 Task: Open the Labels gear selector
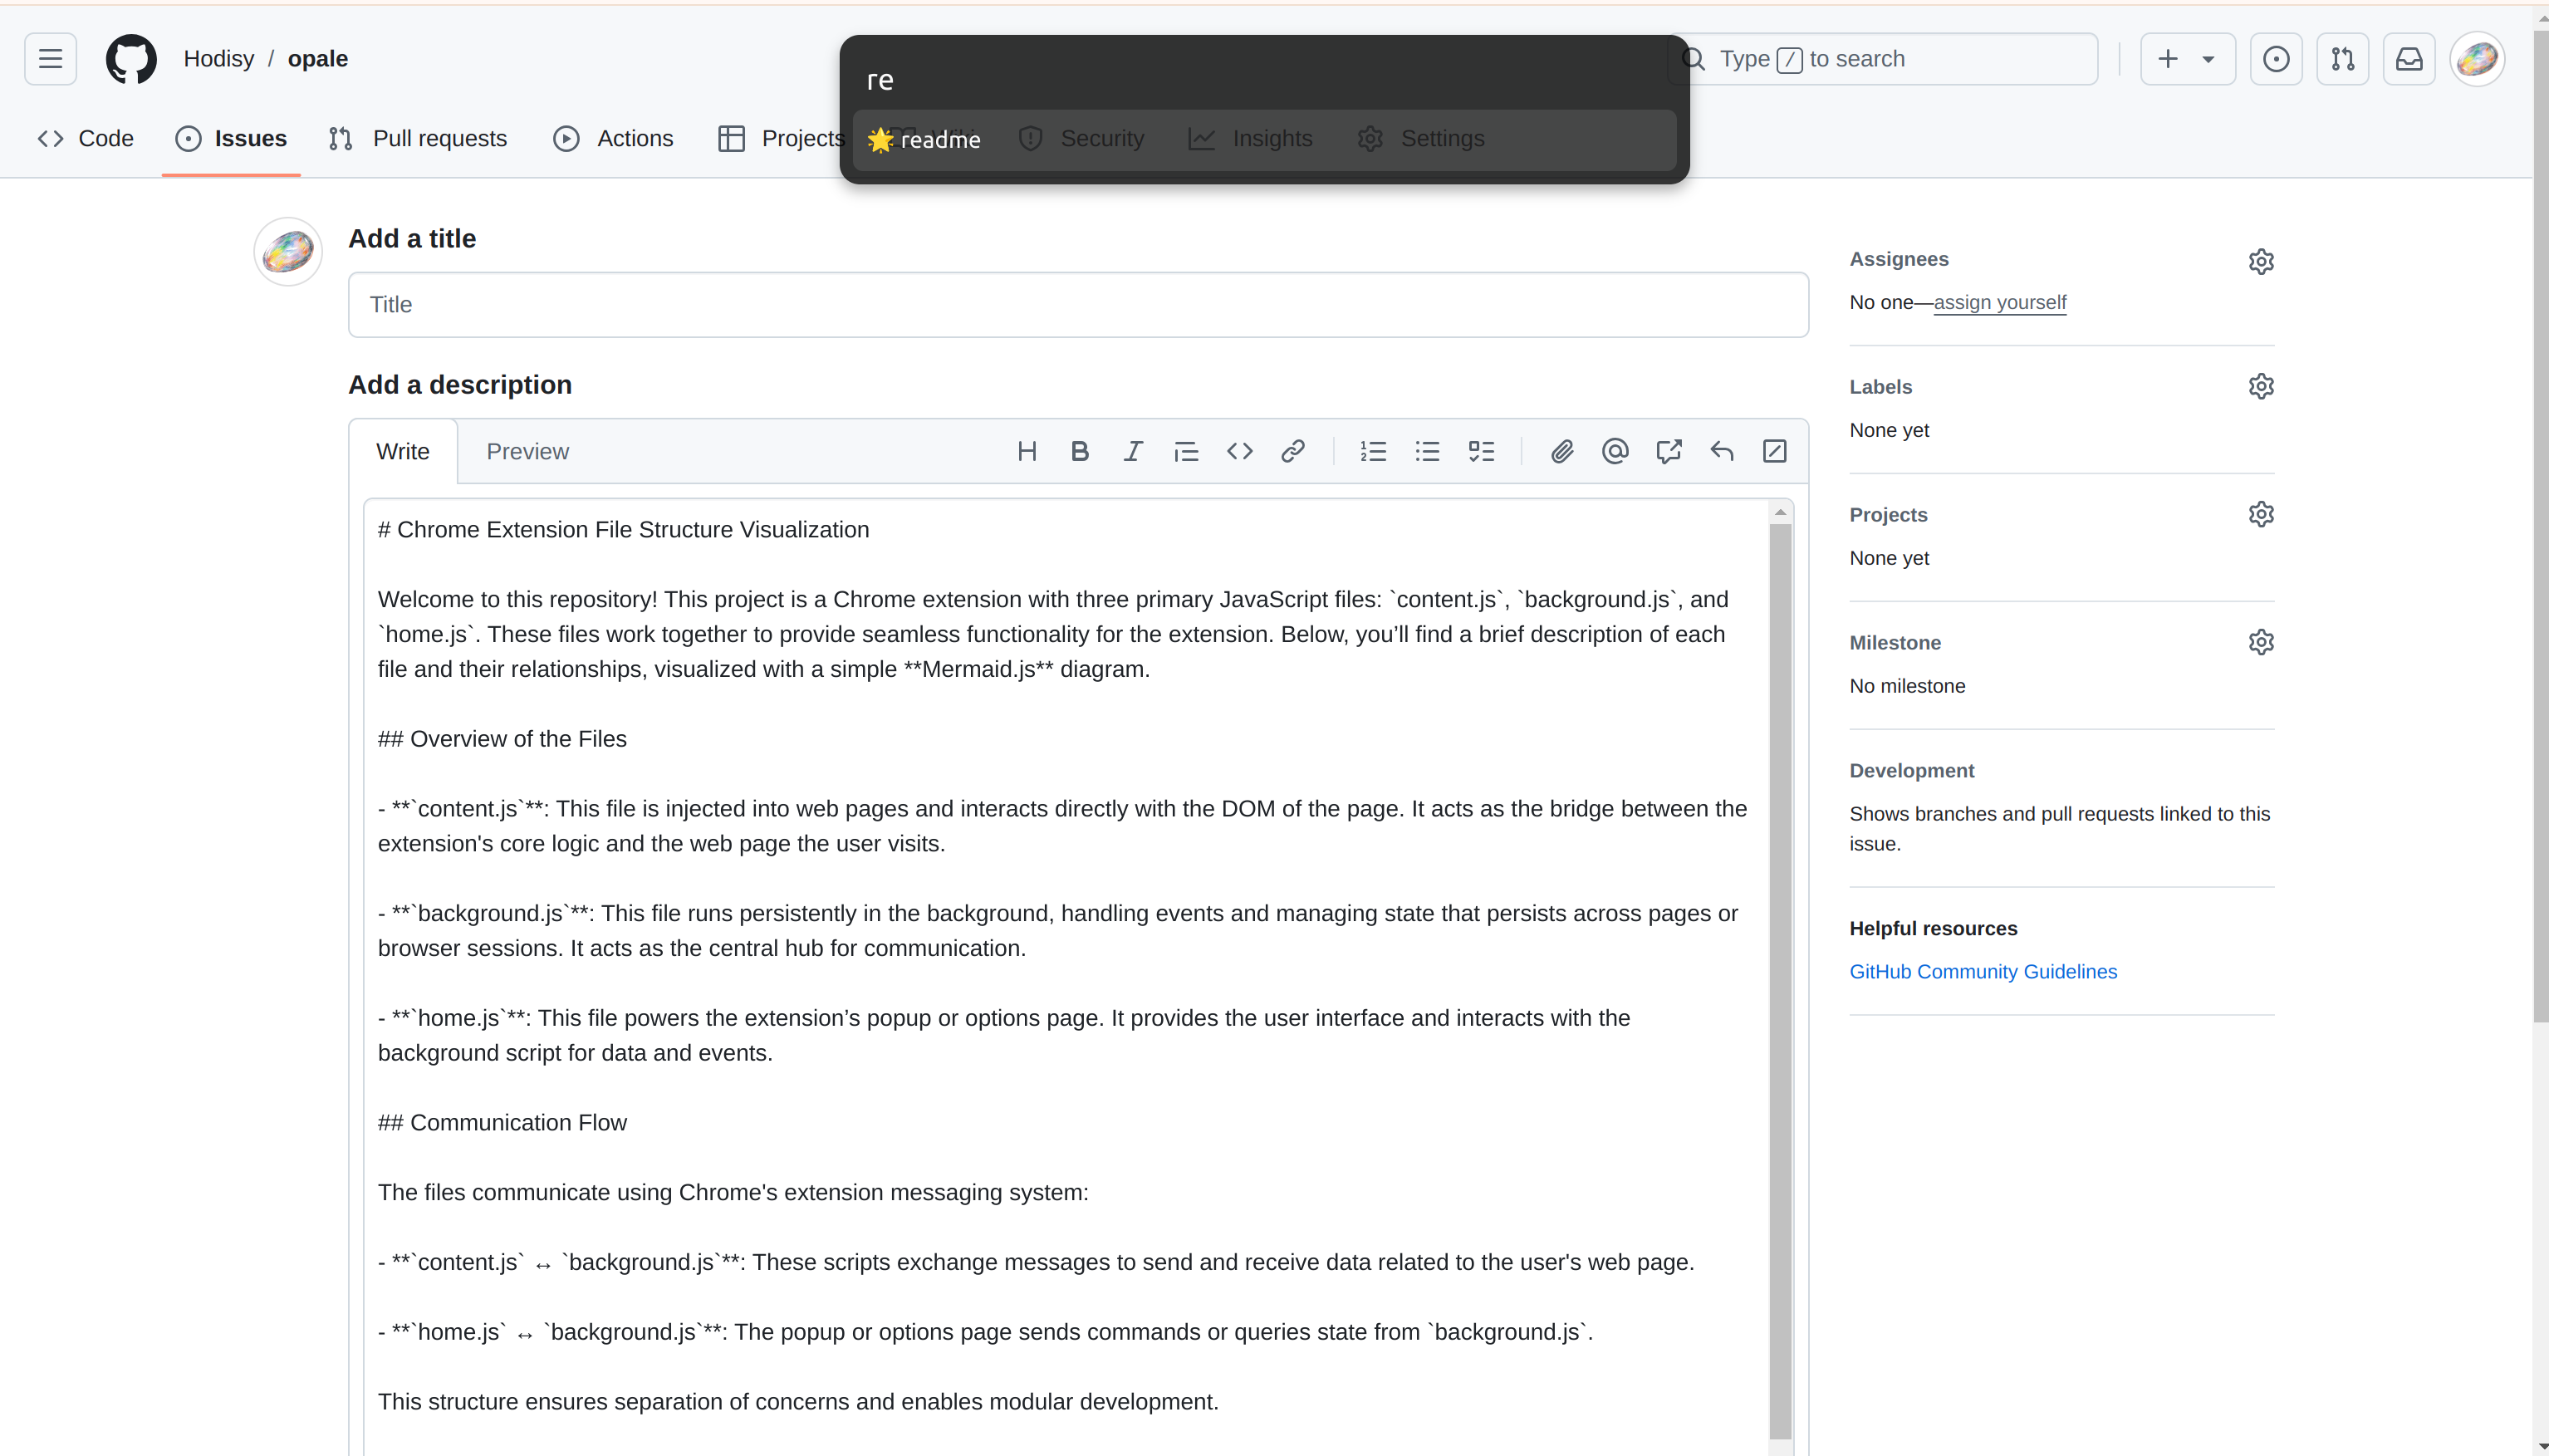click(x=2261, y=386)
